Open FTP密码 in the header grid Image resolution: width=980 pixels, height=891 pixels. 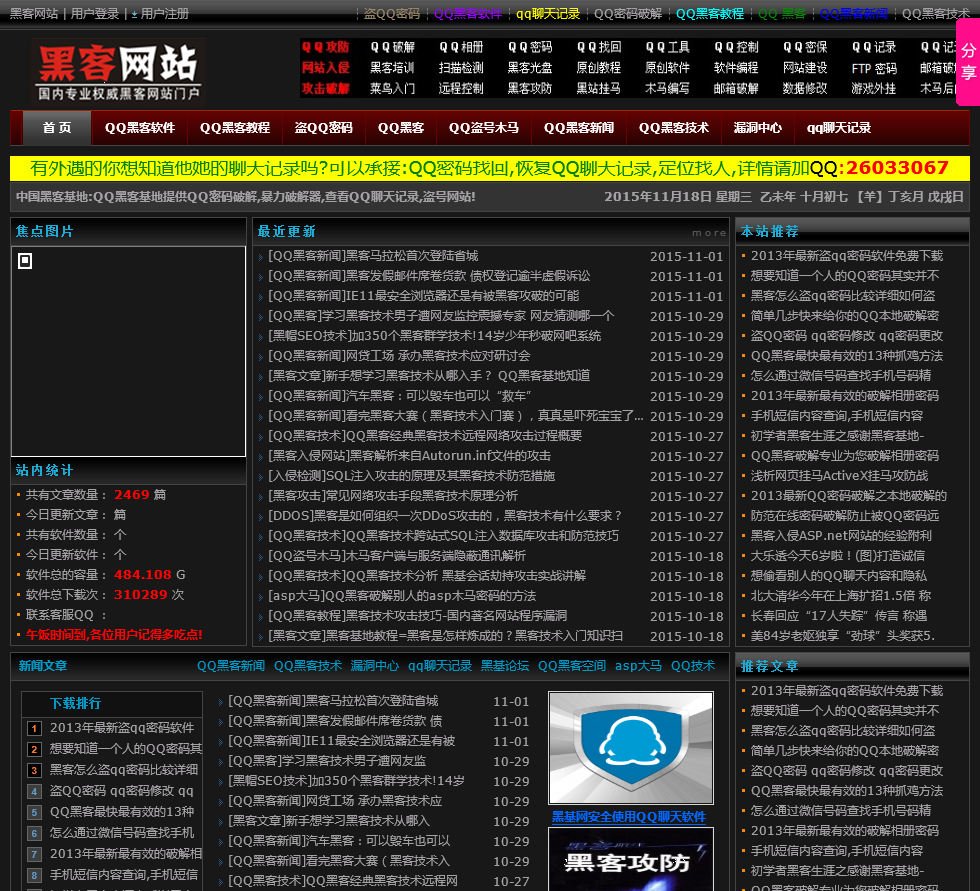(x=874, y=68)
